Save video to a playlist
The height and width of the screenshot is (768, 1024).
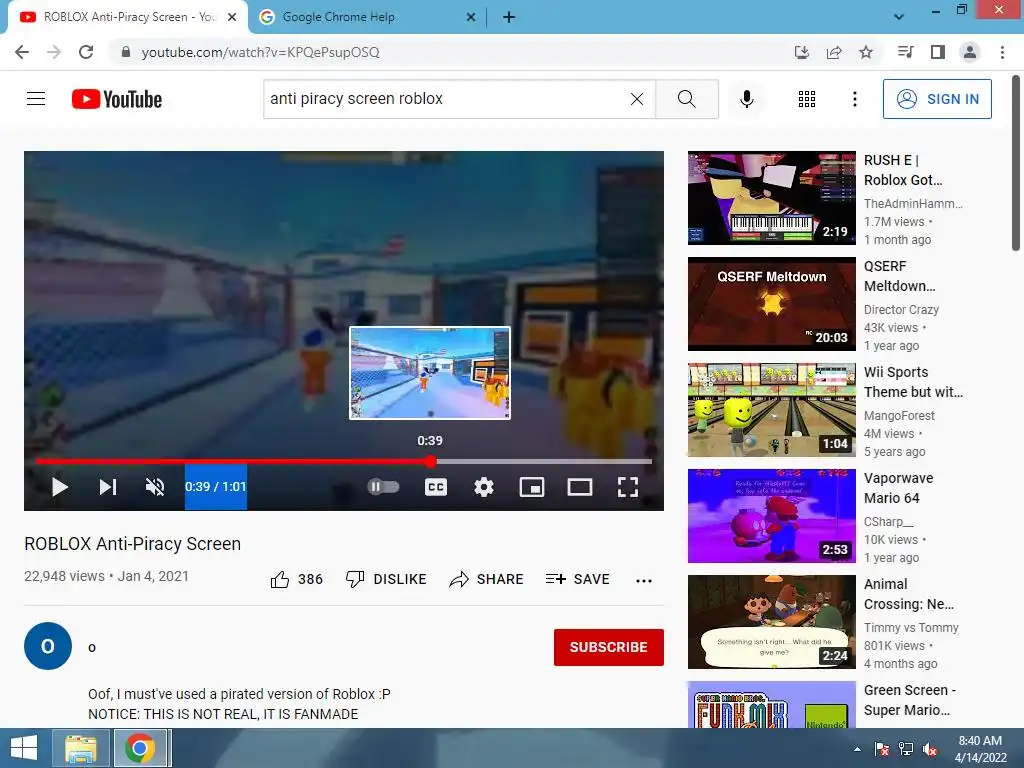(x=578, y=579)
